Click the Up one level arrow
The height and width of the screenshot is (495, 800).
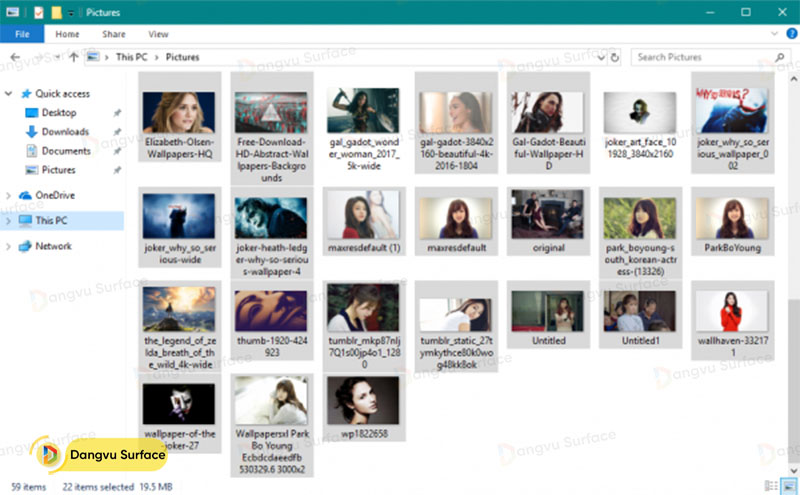[x=73, y=57]
